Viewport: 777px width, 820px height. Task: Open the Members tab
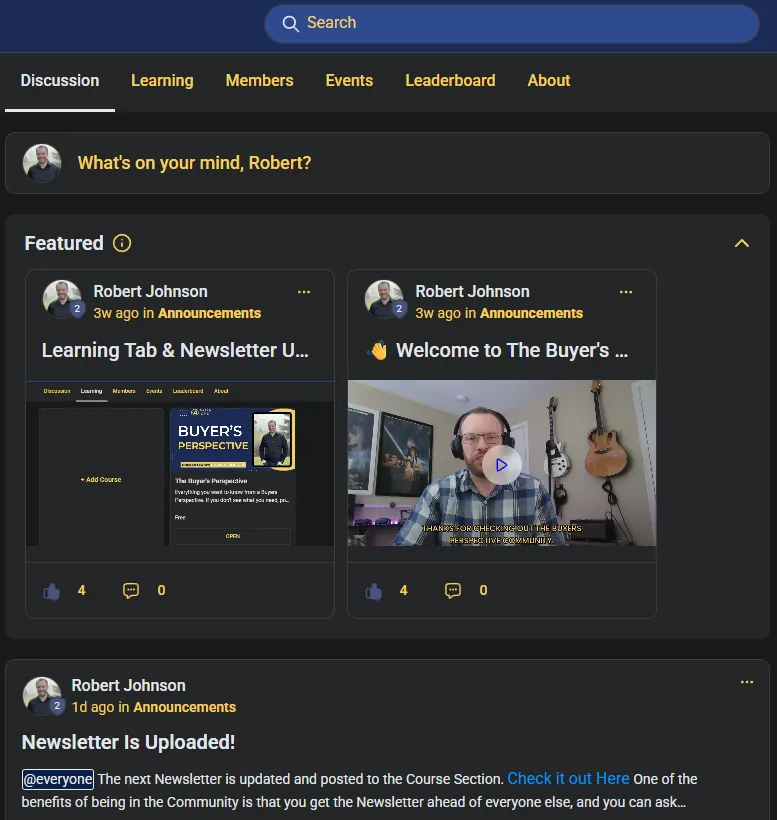(x=259, y=81)
